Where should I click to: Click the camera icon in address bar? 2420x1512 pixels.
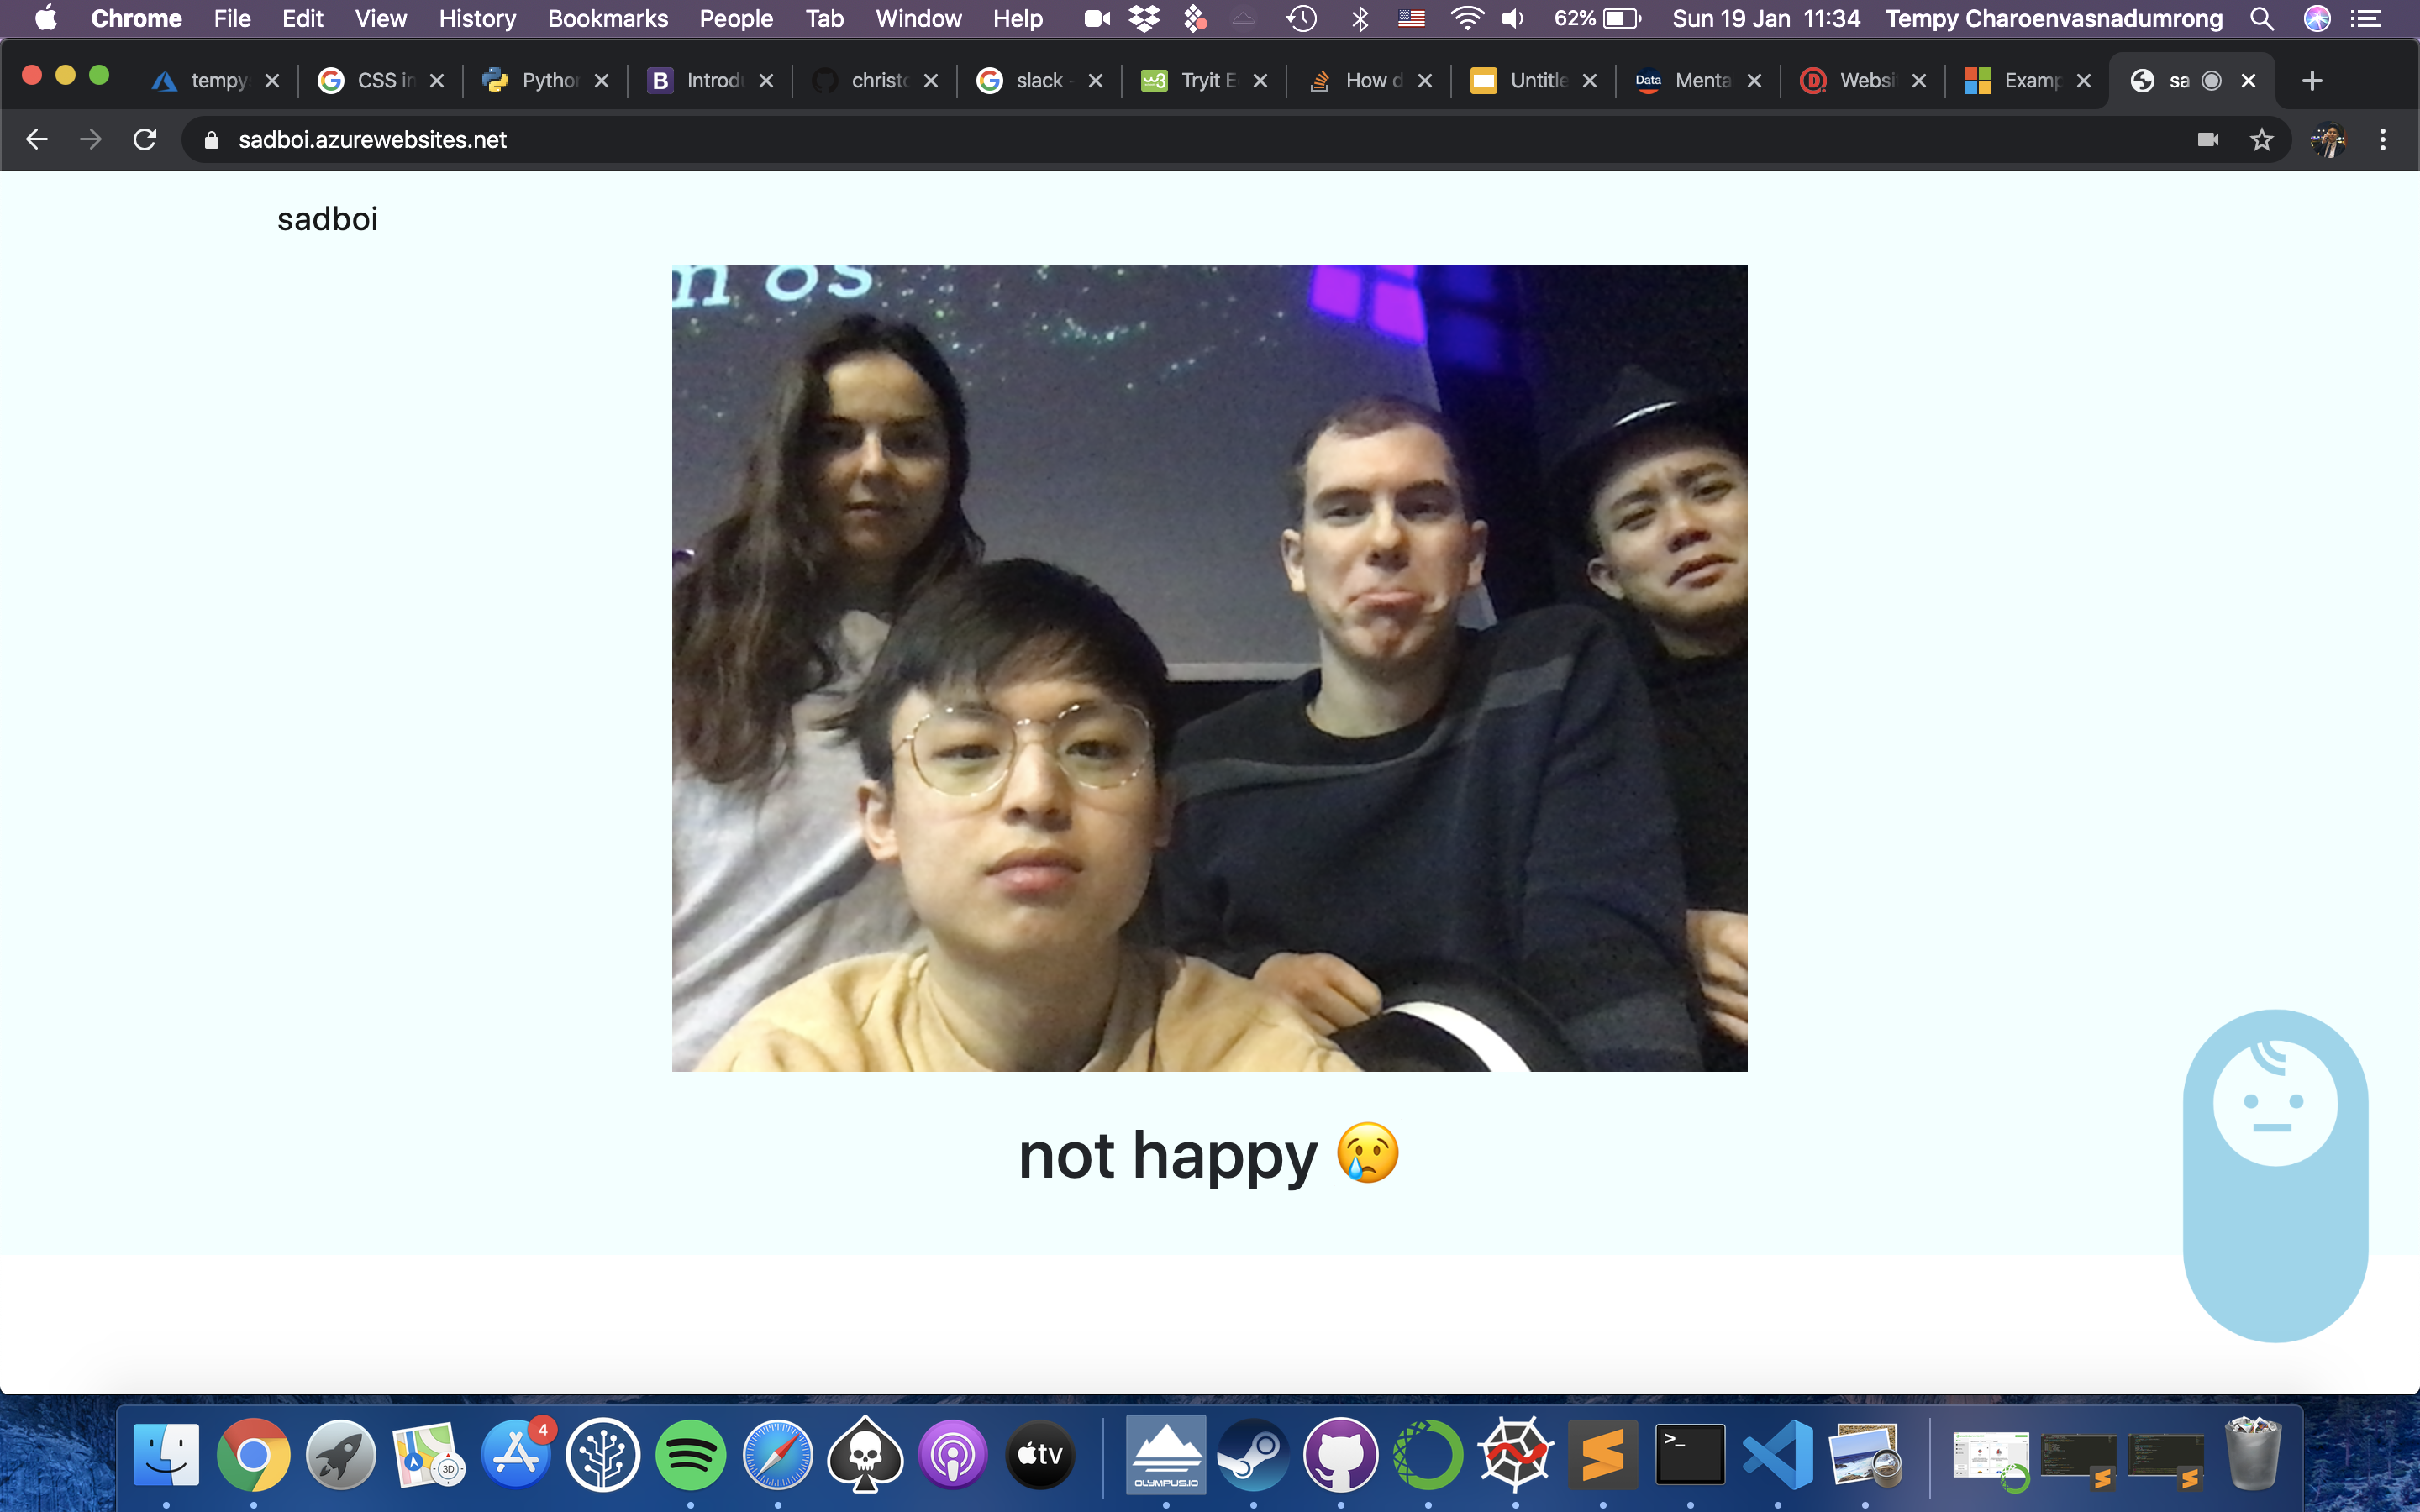[x=2208, y=139]
